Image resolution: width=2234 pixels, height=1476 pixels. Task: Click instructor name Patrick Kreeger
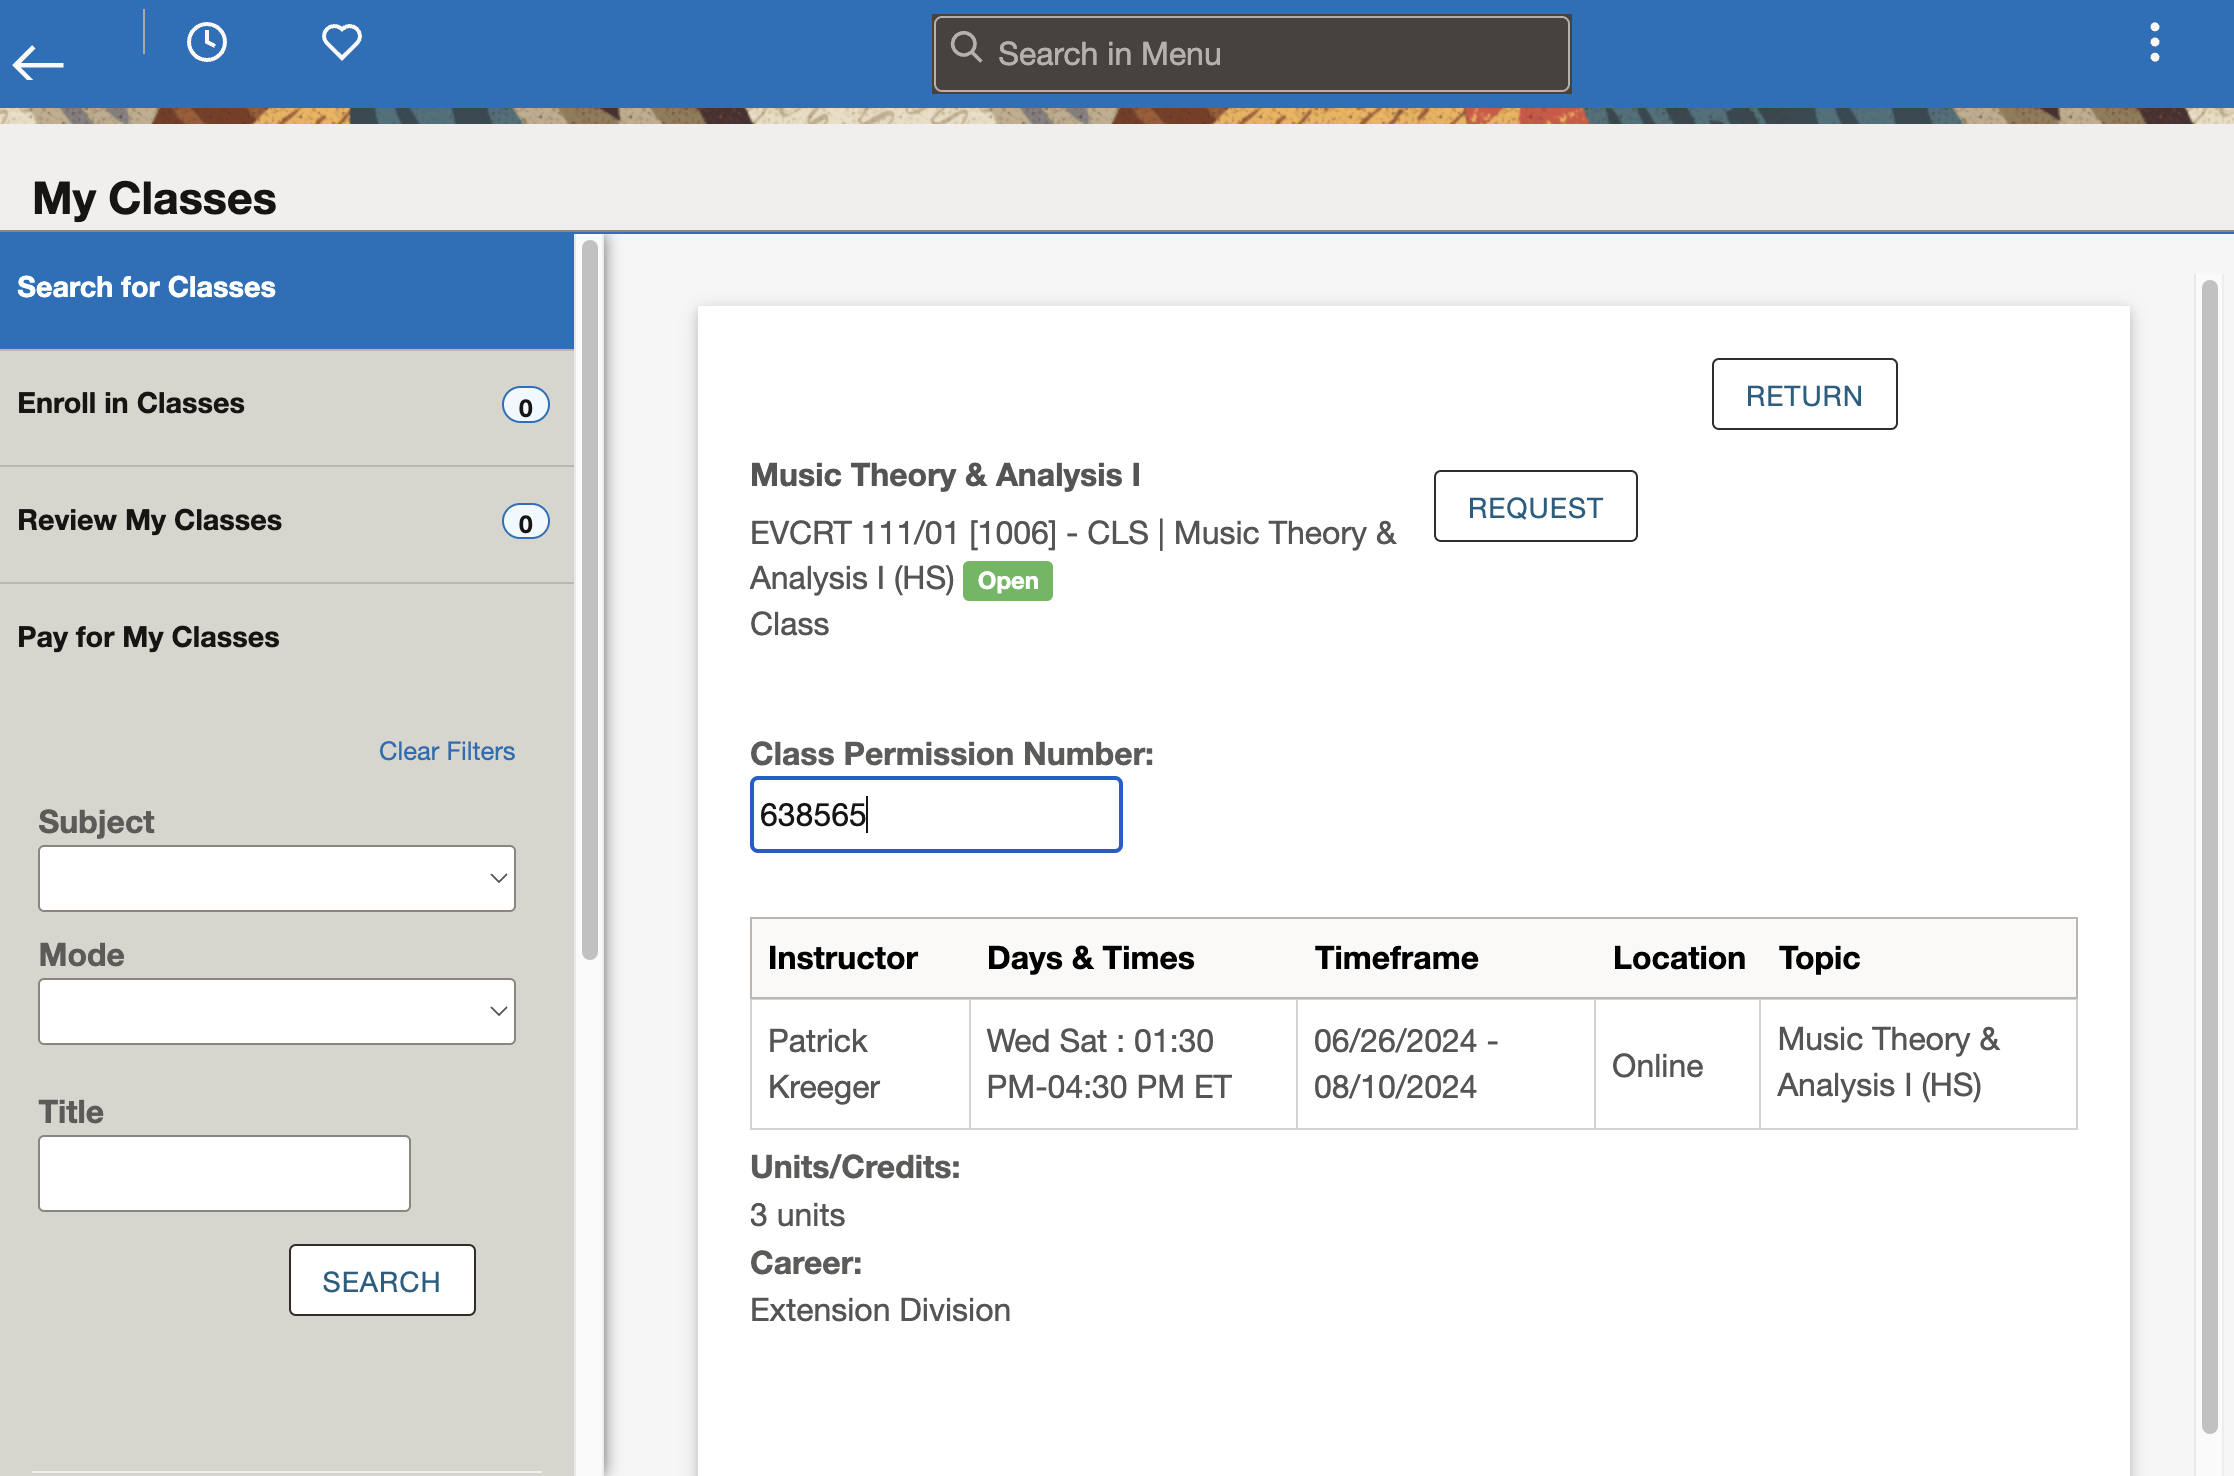point(824,1064)
